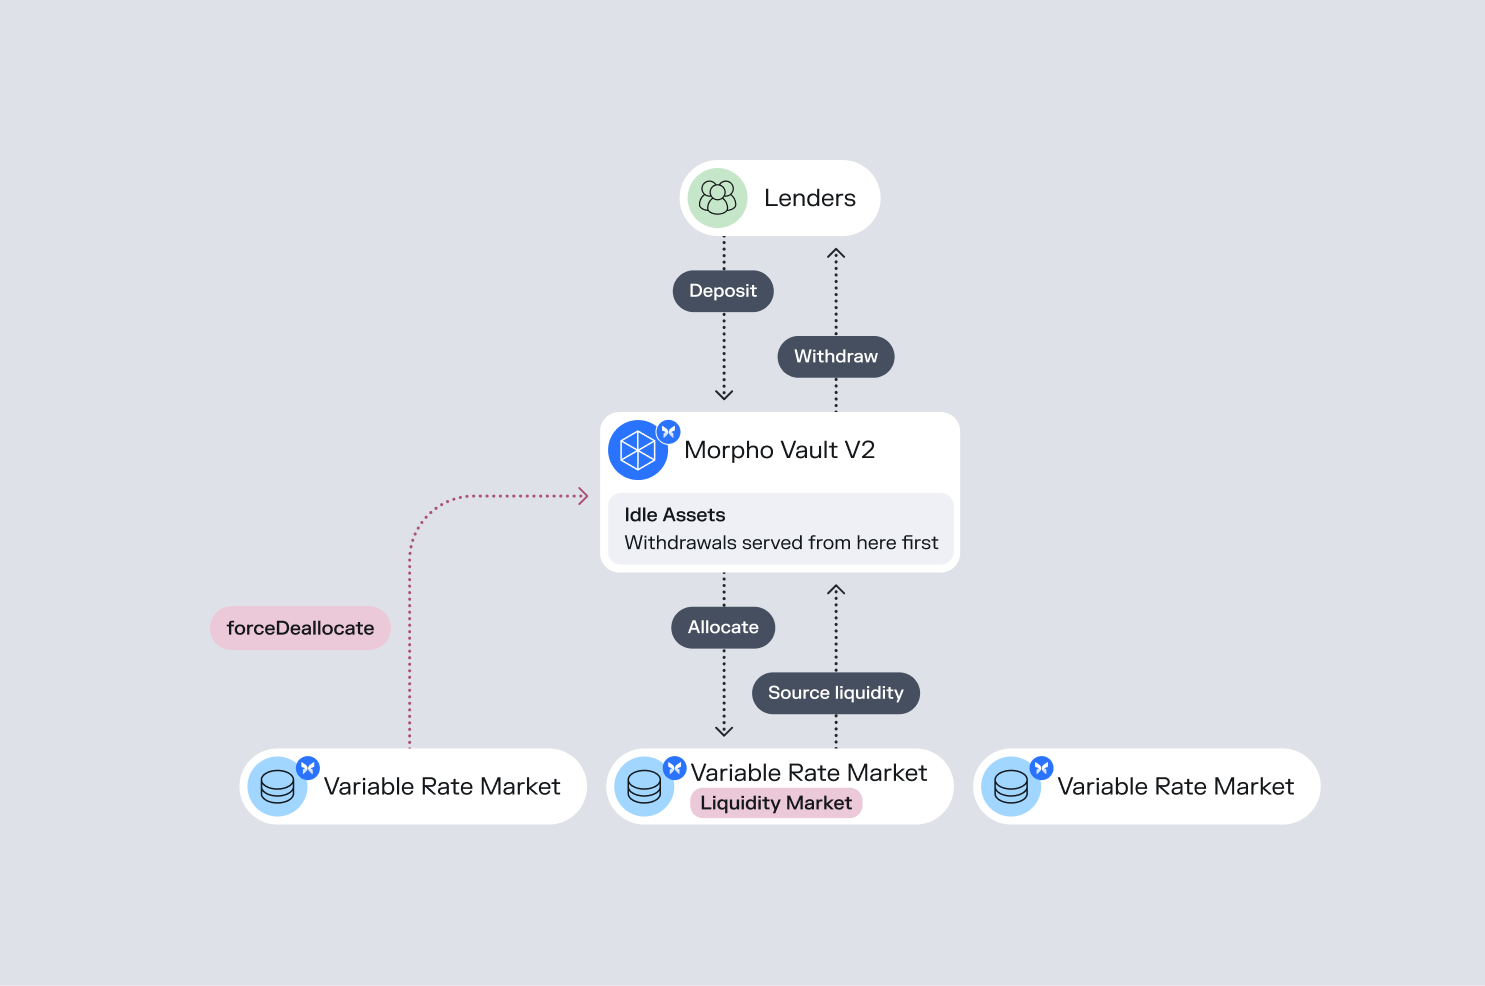This screenshot has height=986, width=1485.
Task: Click the arrowhead pointing down below Deposit
Action: (724, 395)
